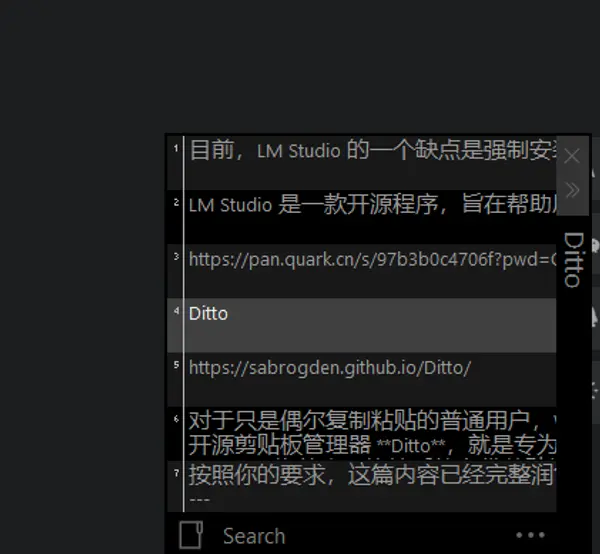Select the sabrogden.github.io/Ditto clip
The image size is (600, 554).
[362, 380]
